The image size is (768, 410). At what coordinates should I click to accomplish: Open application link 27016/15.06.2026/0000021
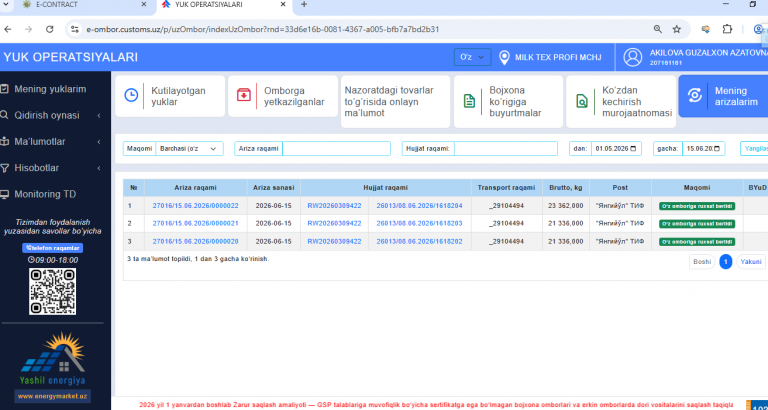coord(195,223)
